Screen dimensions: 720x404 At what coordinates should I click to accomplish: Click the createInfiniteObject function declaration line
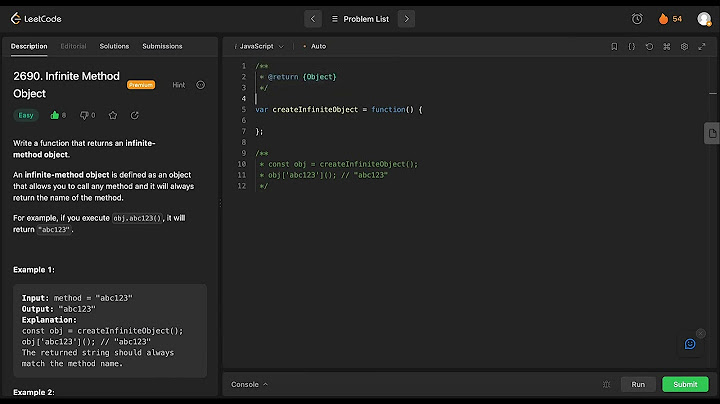point(339,110)
